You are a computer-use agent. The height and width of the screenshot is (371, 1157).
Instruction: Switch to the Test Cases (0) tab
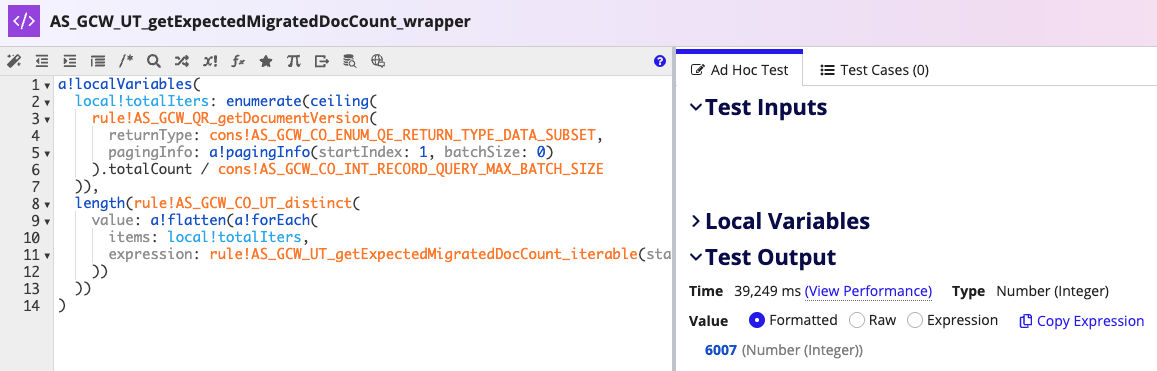874,70
